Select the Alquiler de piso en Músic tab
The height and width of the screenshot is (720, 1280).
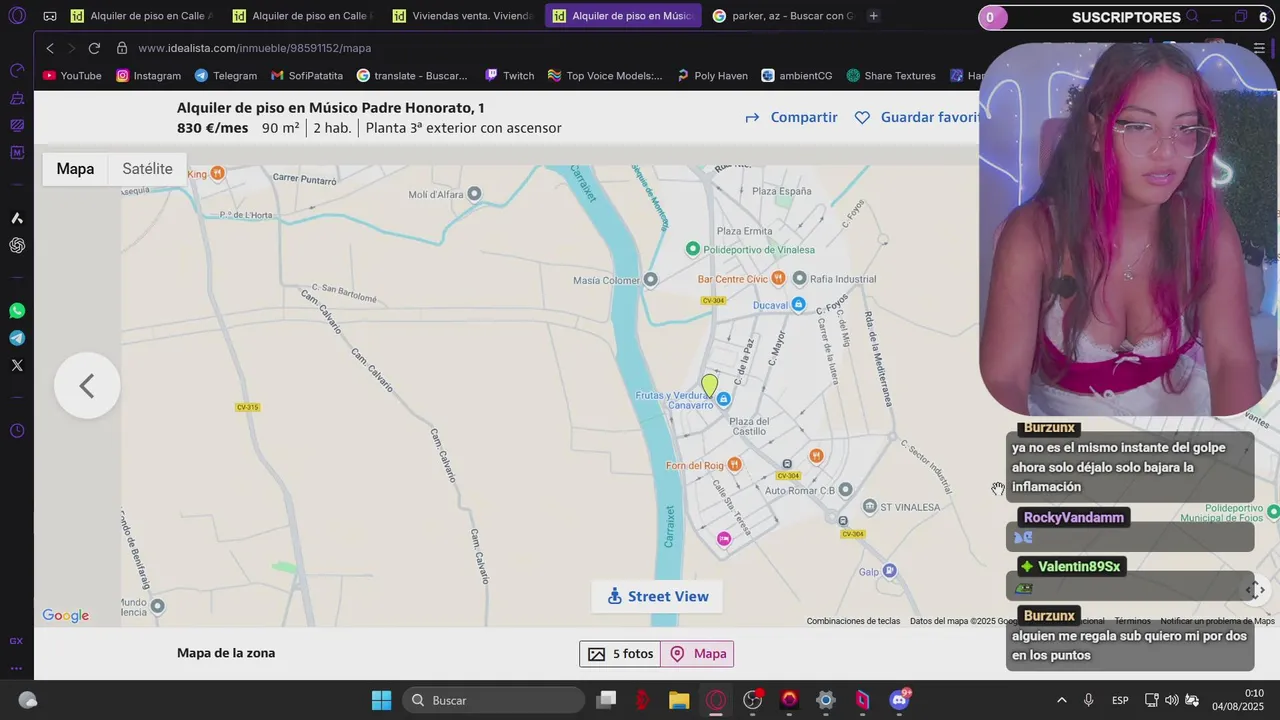click(x=623, y=16)
